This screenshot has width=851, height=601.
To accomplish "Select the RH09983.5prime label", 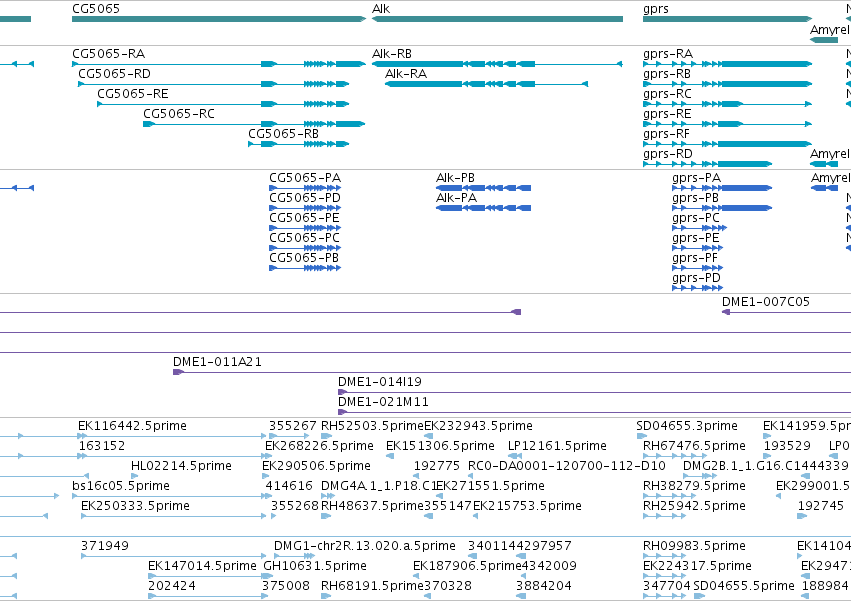I will tap(694, 546).
